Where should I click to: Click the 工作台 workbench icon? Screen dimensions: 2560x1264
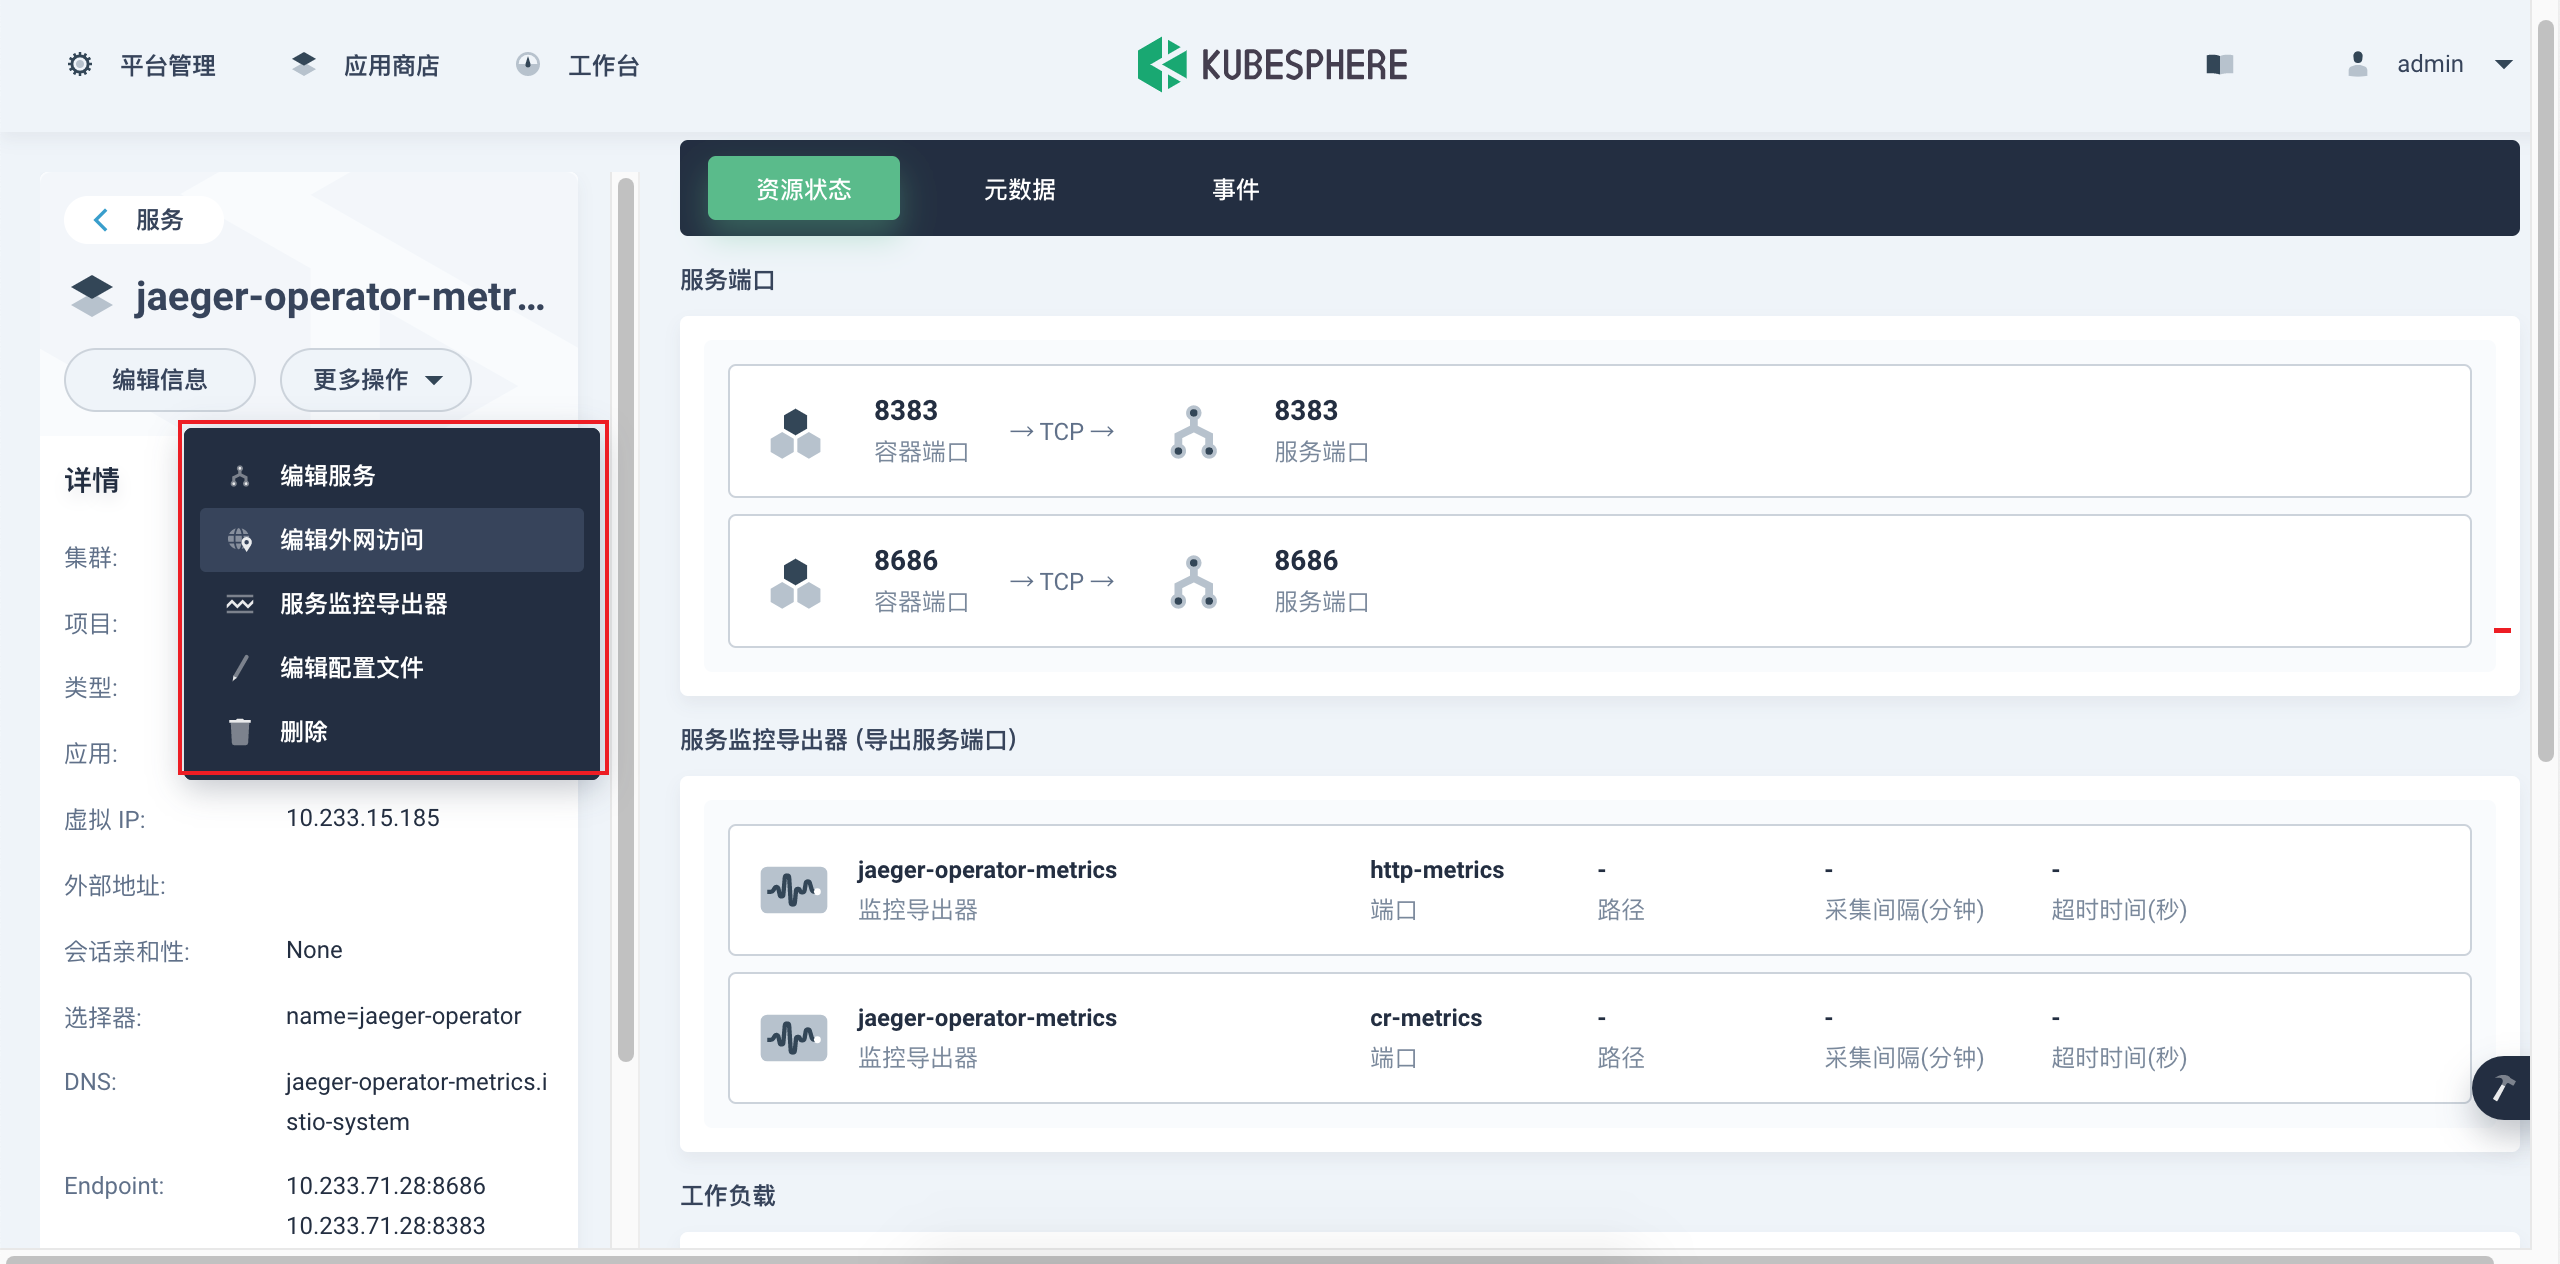click(x=528, y=63)
